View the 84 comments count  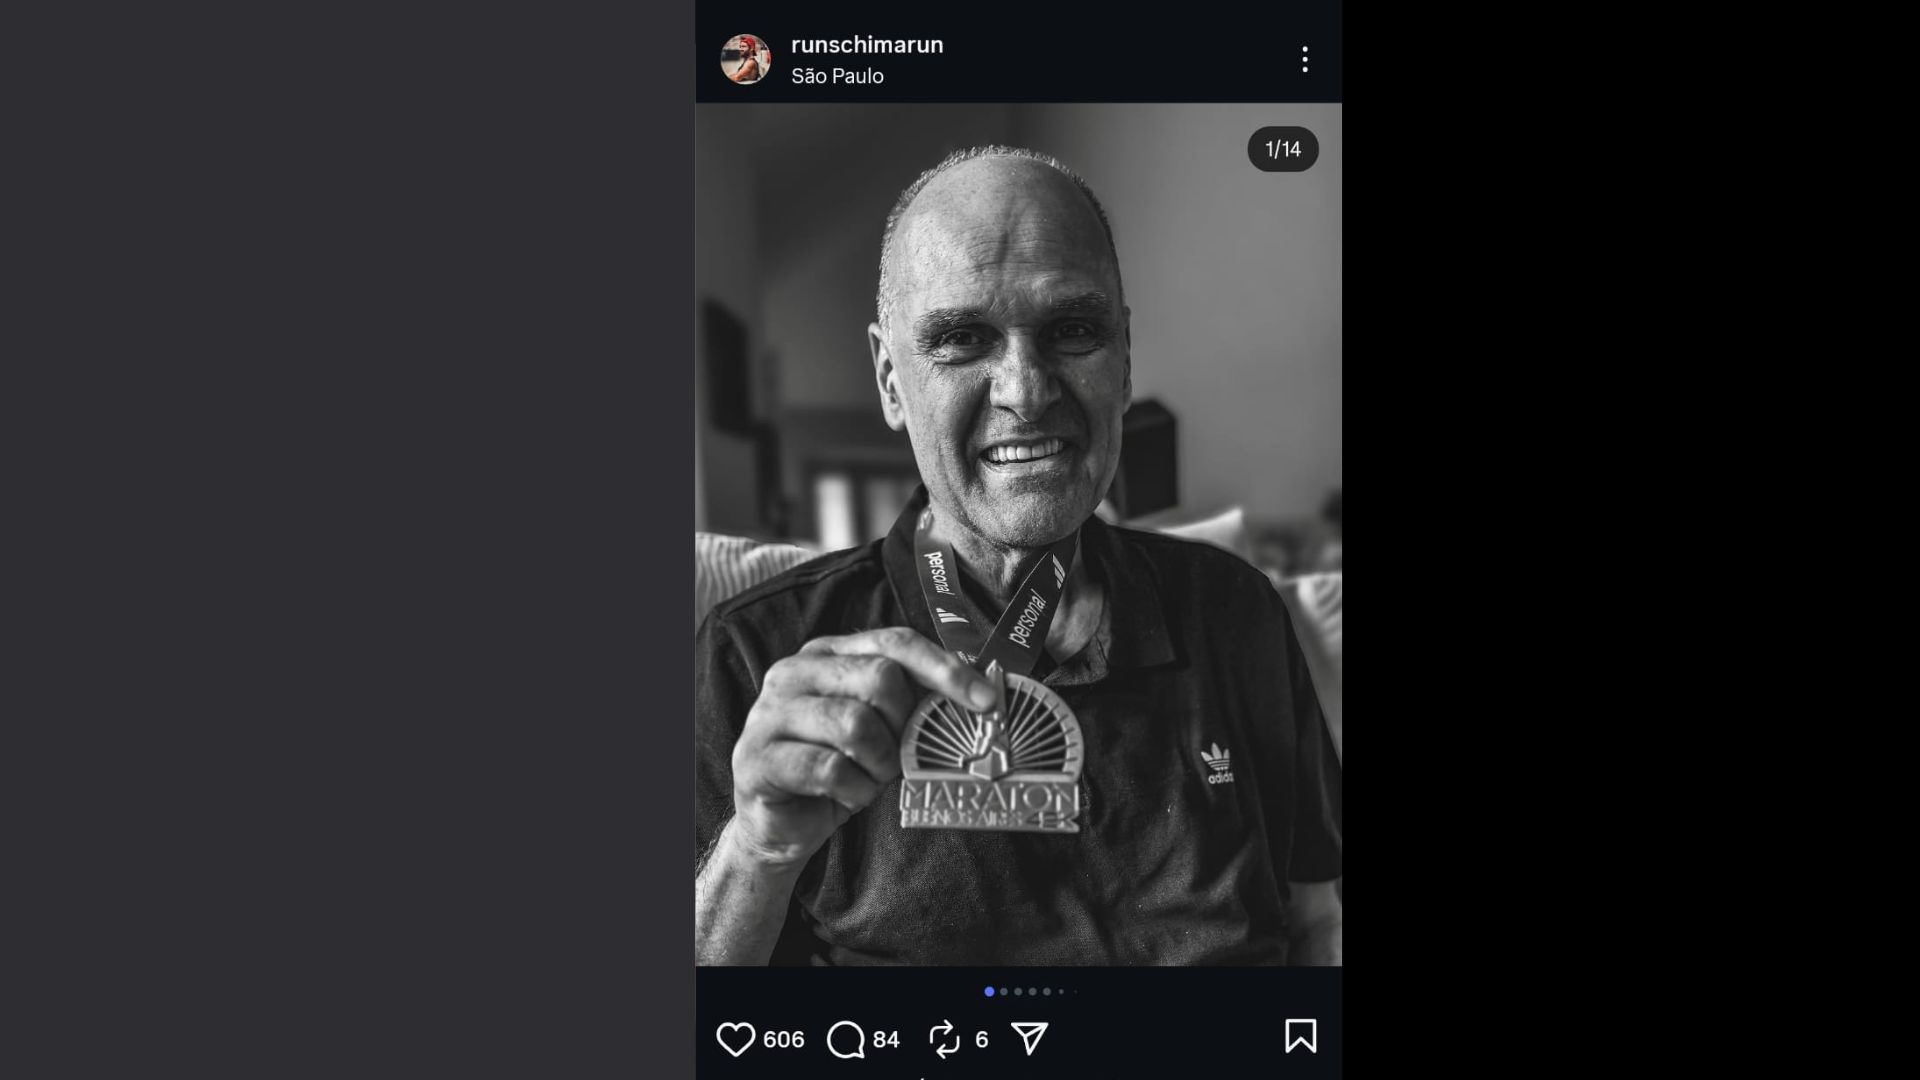886,1040
